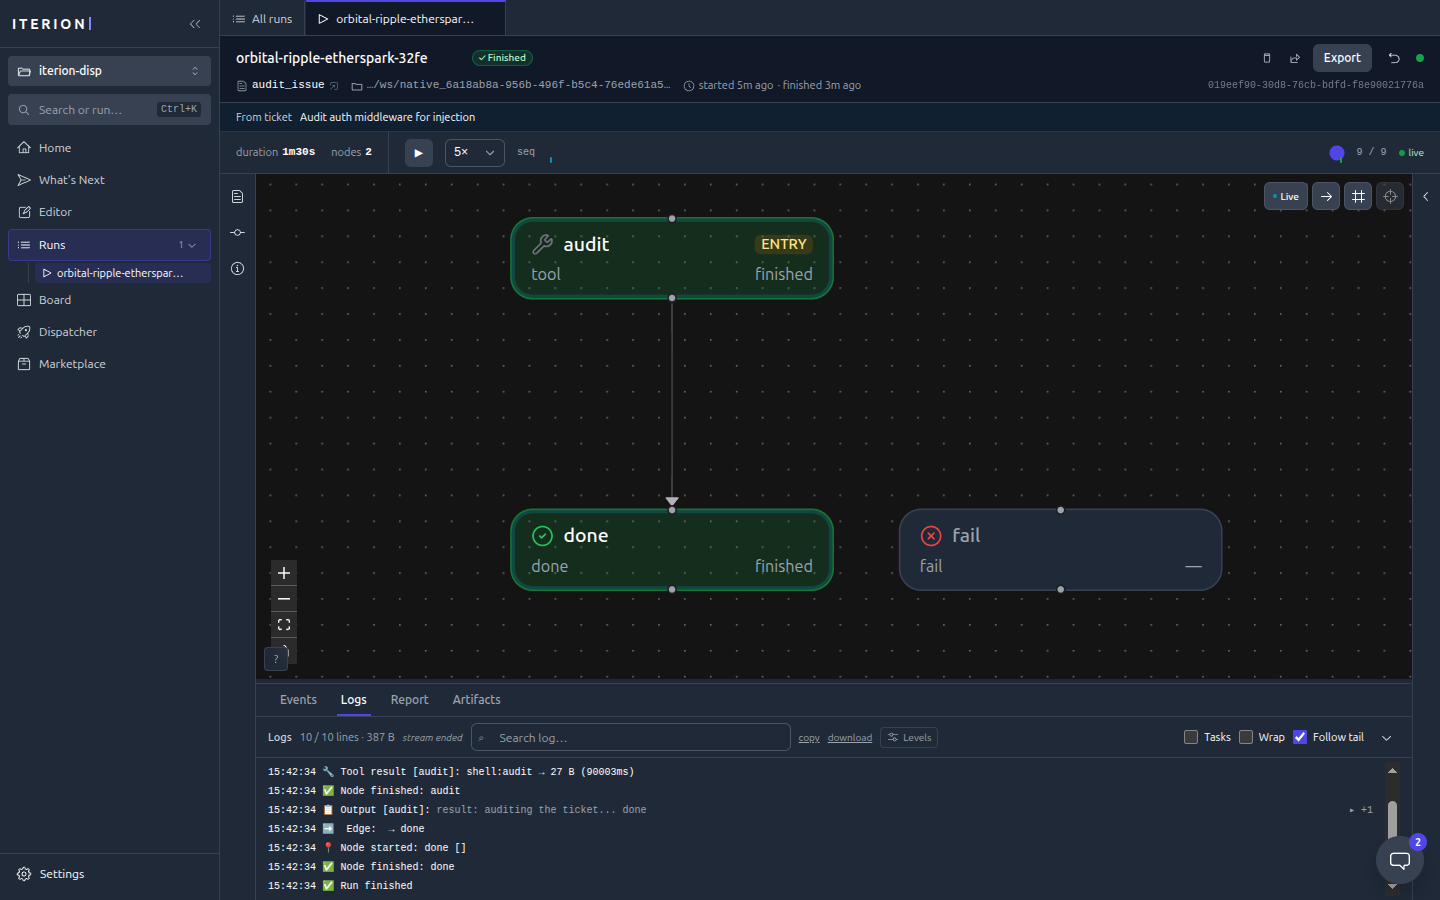Click the Finished status badge
Screen dimensions: 1440x900
click(502, 58)
